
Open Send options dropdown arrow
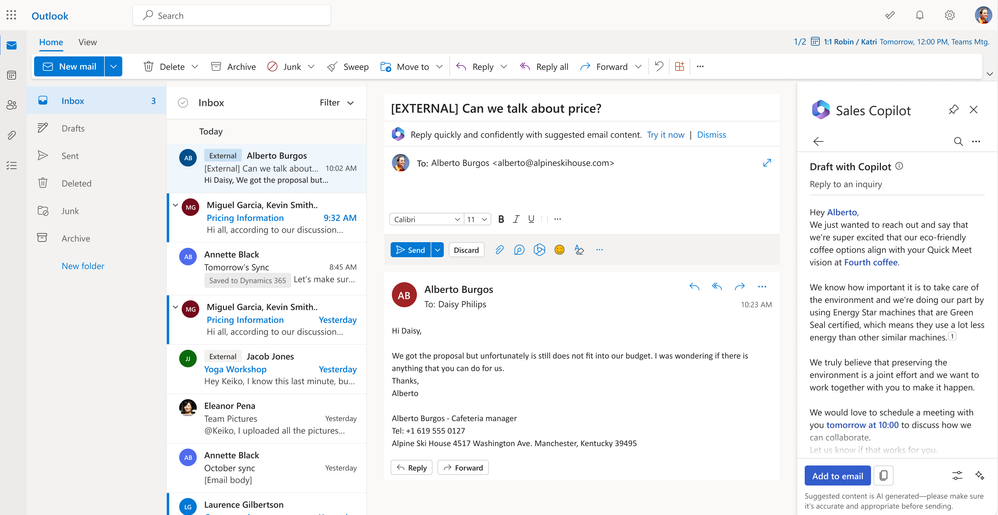437,250
